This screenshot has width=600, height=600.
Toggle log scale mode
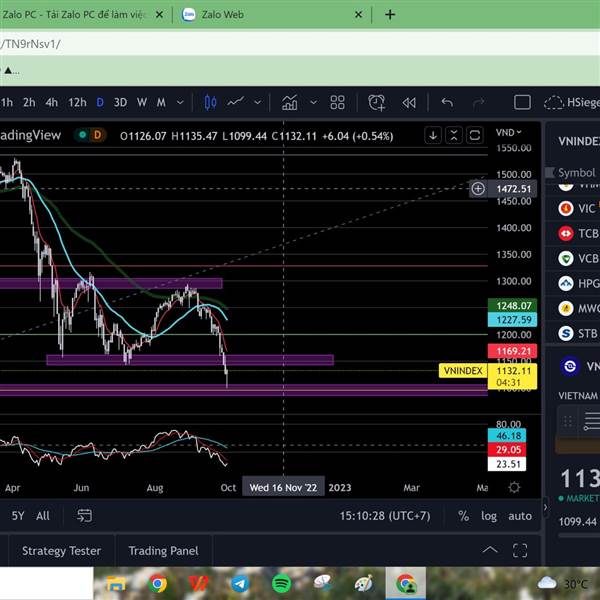(x=489, y=516)
